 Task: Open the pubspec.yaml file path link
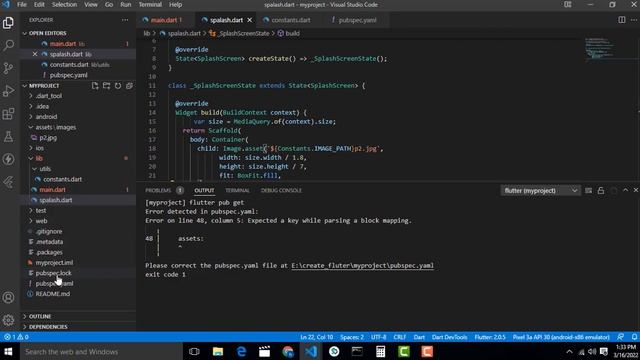(x=362, y=266)
